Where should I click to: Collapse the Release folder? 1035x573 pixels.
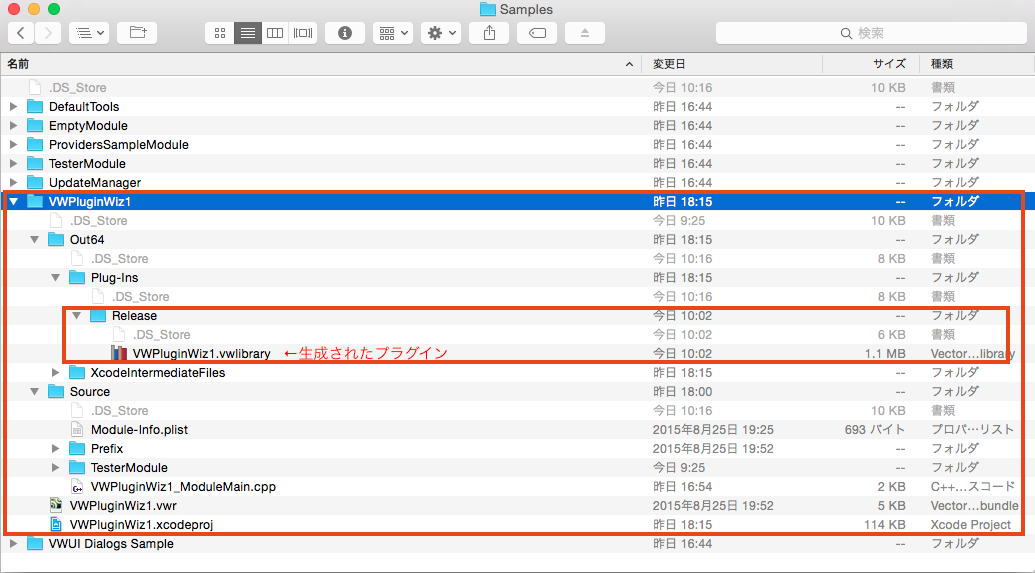(x=77, y=316)
